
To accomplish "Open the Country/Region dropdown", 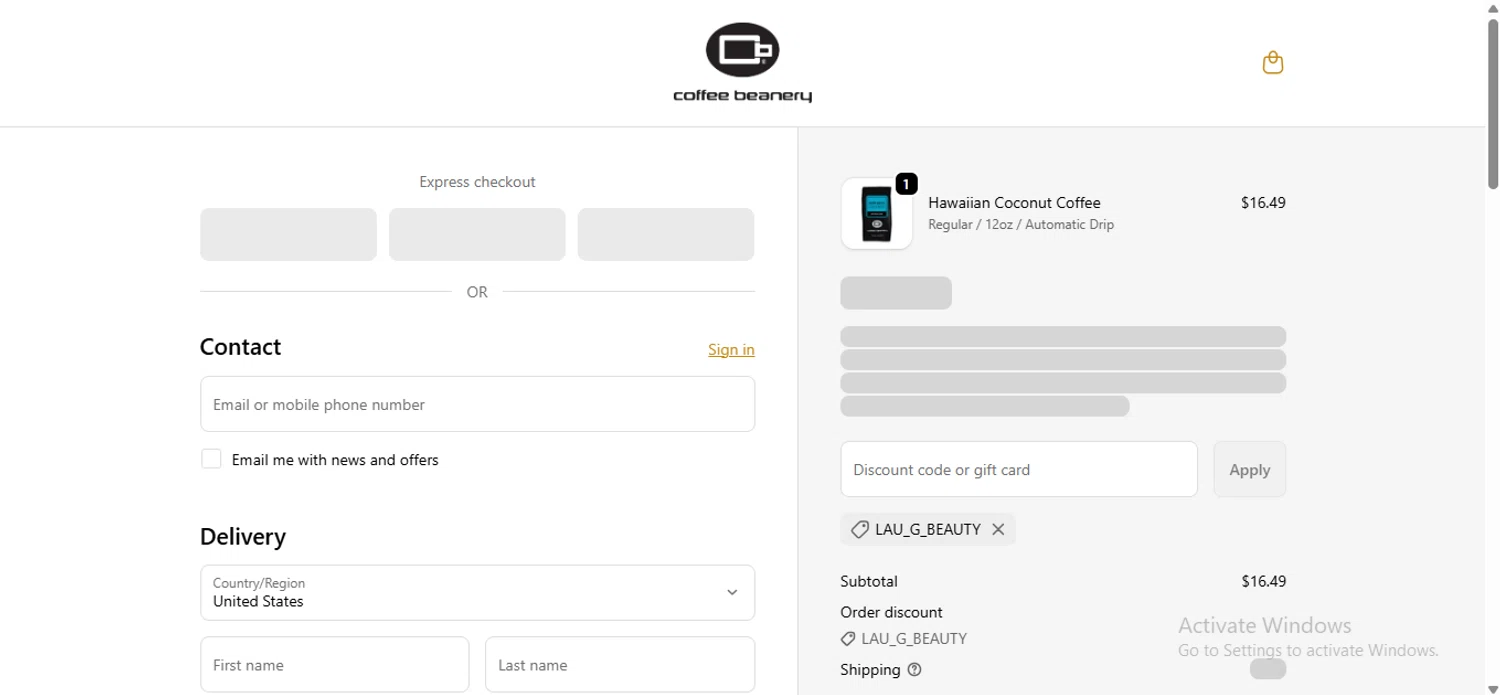I will point(477,593).
